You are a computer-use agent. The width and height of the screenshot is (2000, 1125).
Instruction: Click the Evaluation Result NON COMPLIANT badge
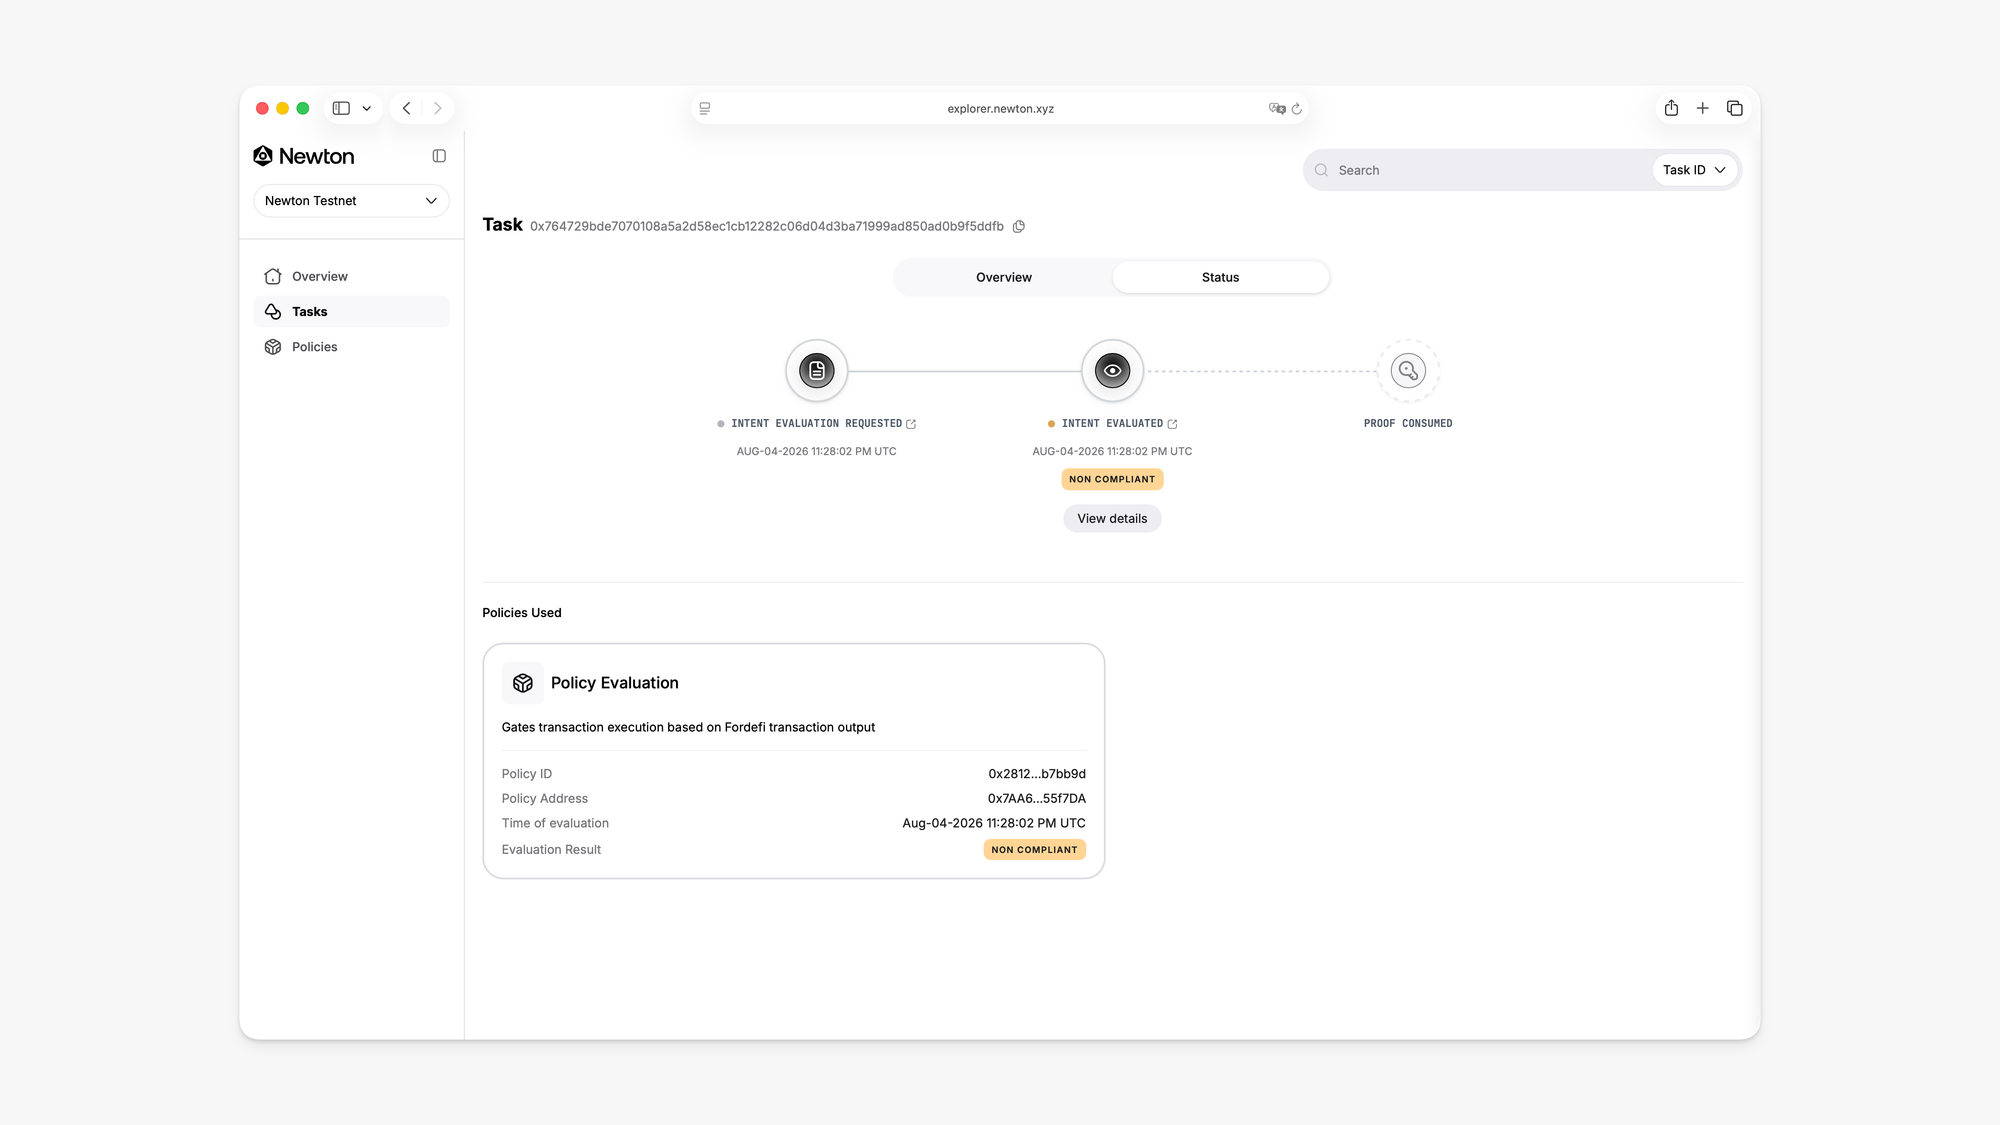point(1035,850)
